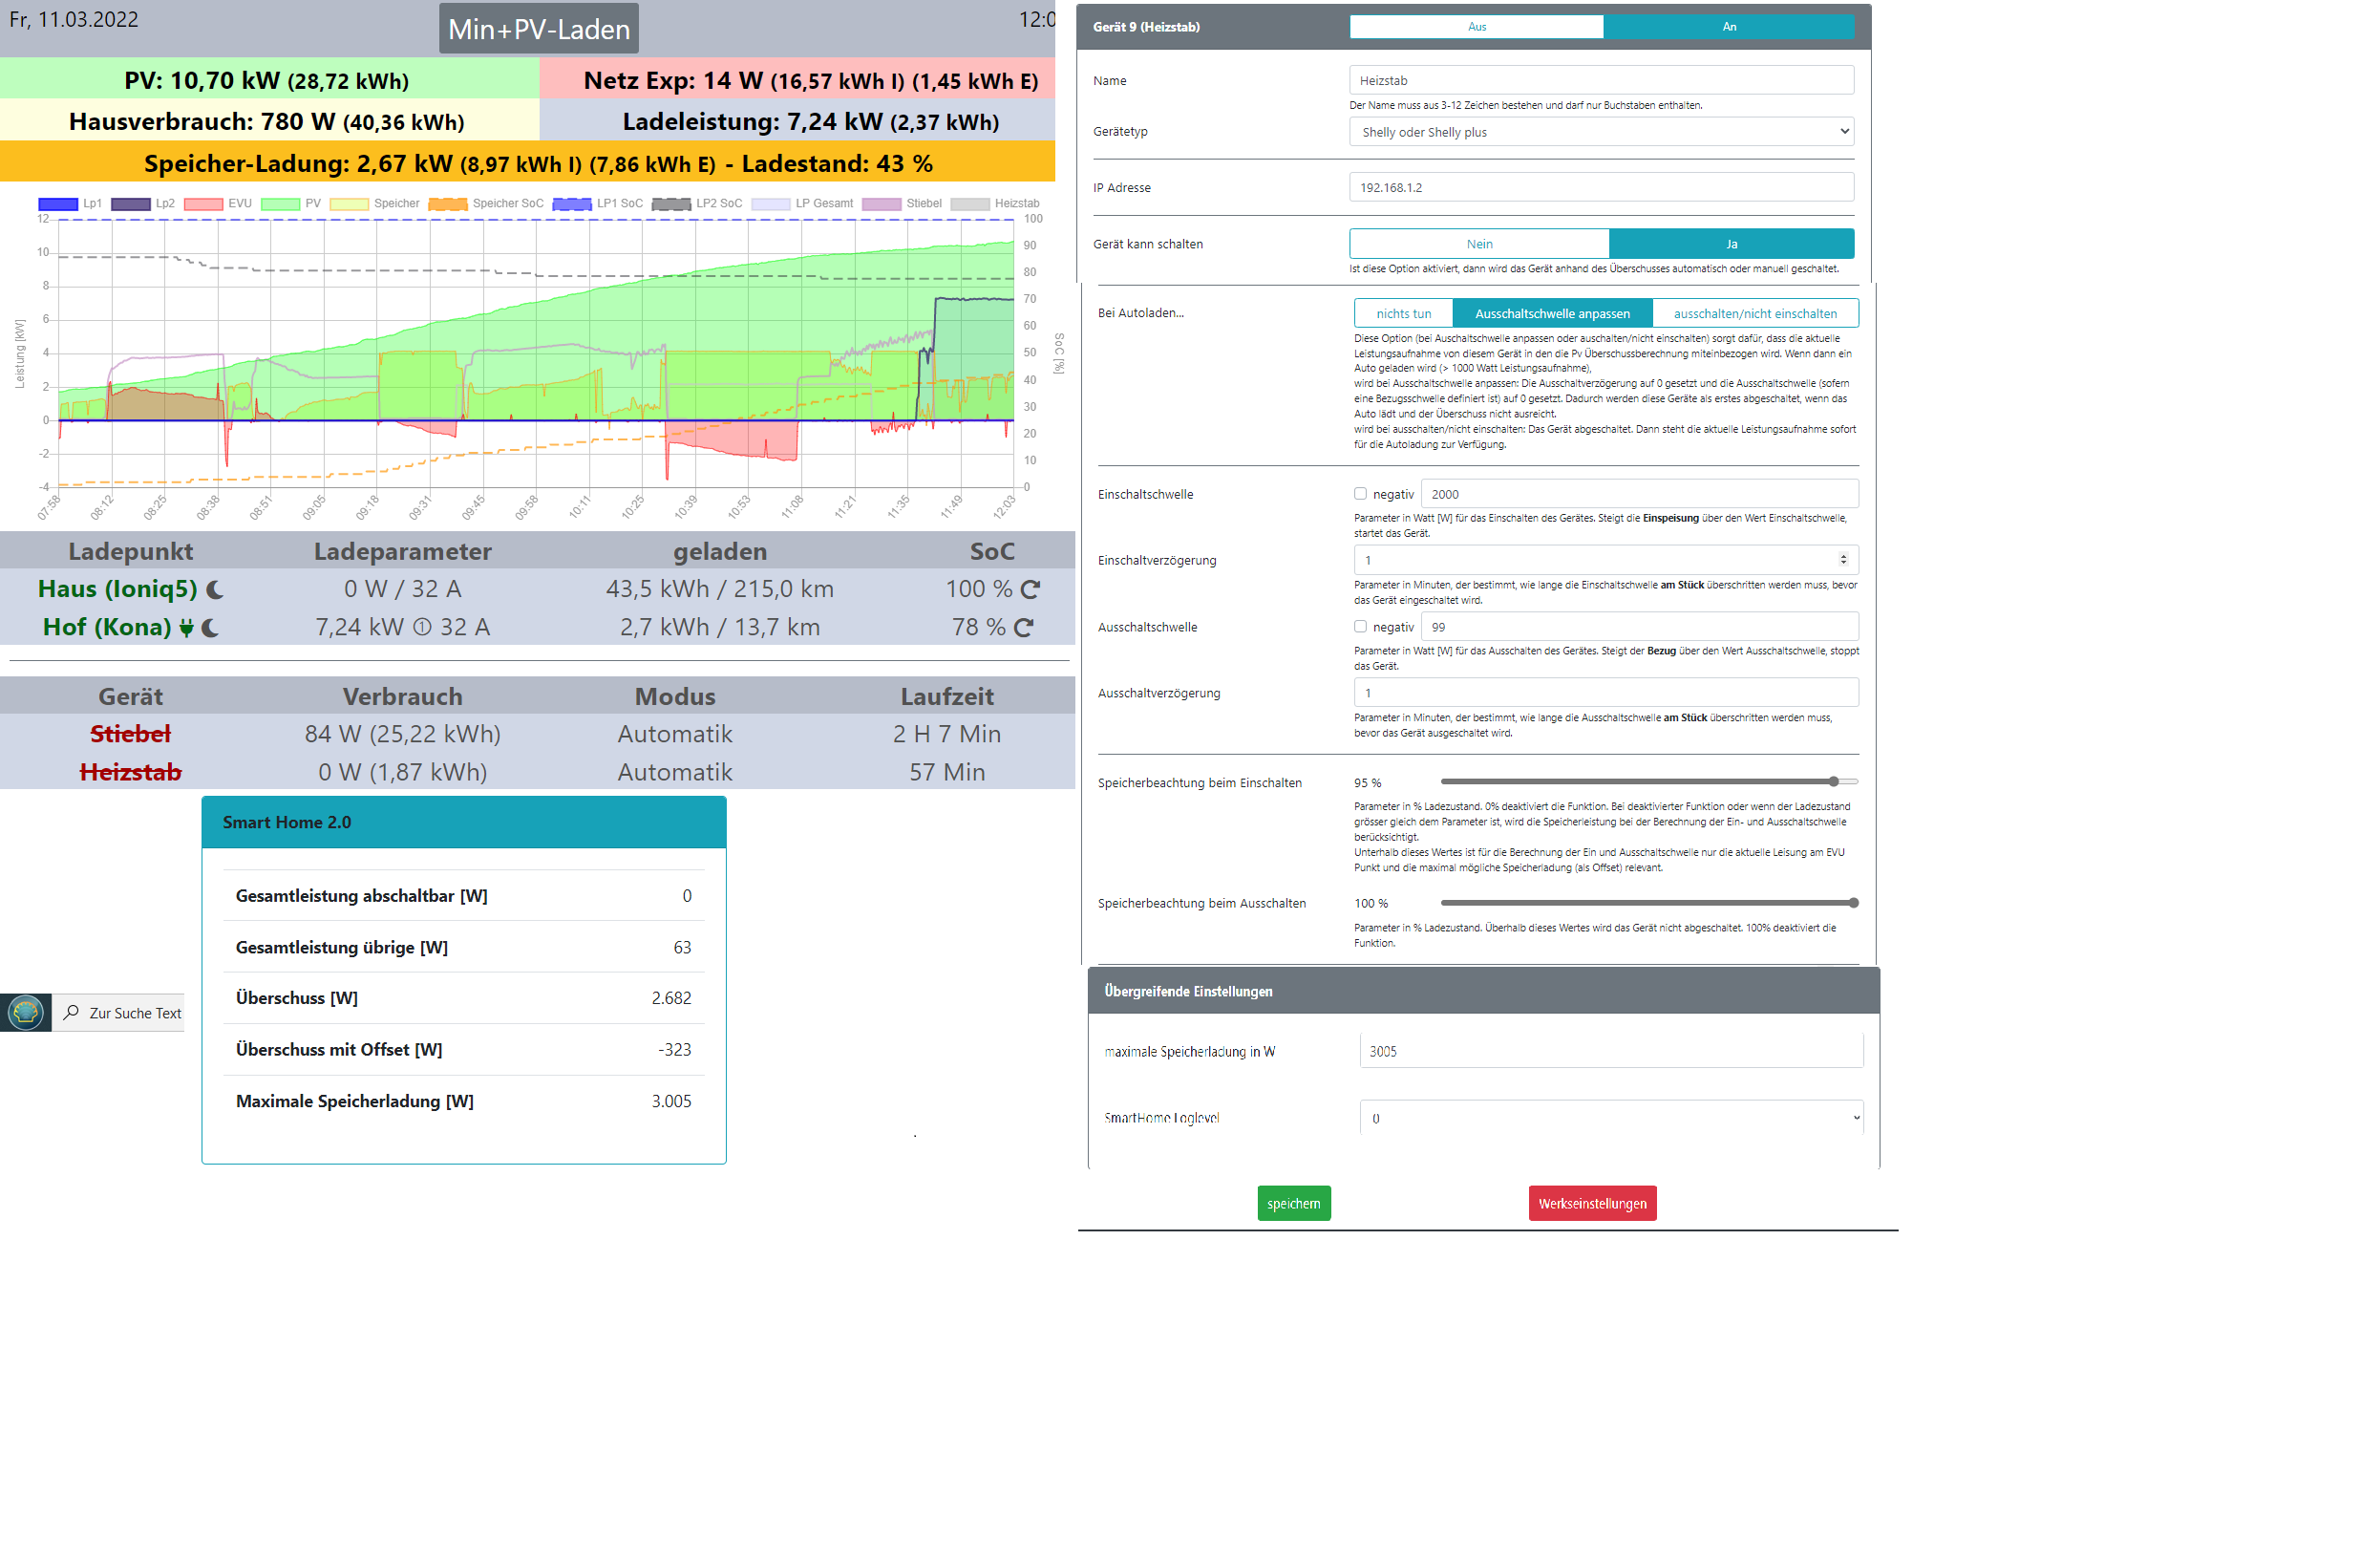
Task: Select 'ausschalten/nicht einschalten' option
Action: [x=1755, y=314]
